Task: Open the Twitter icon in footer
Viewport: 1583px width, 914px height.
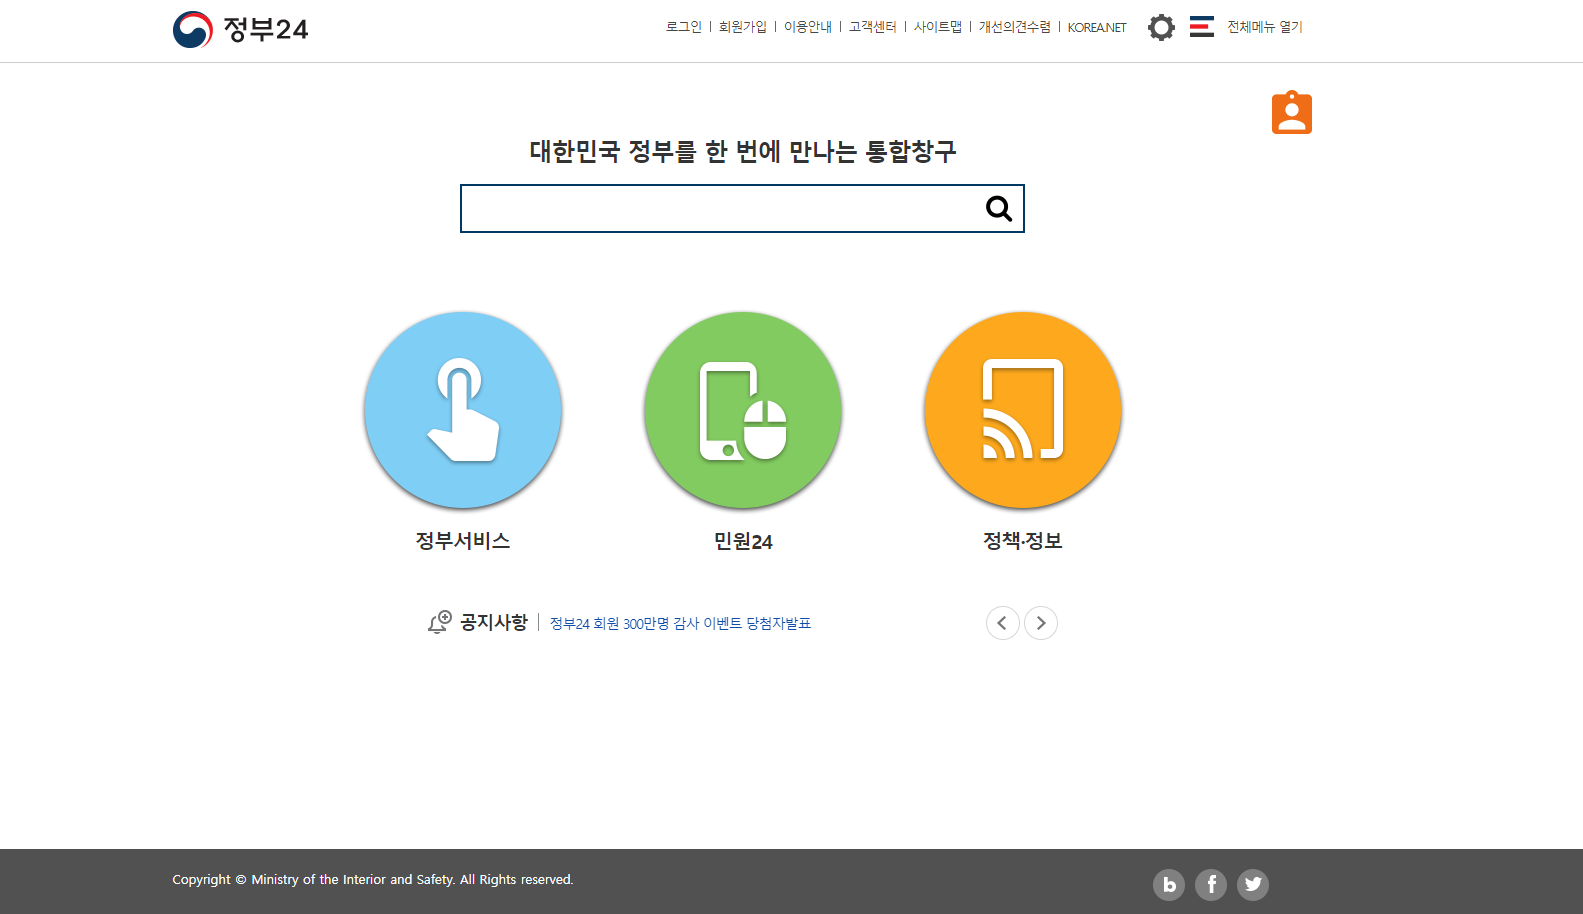Action: pos(1252,884)
